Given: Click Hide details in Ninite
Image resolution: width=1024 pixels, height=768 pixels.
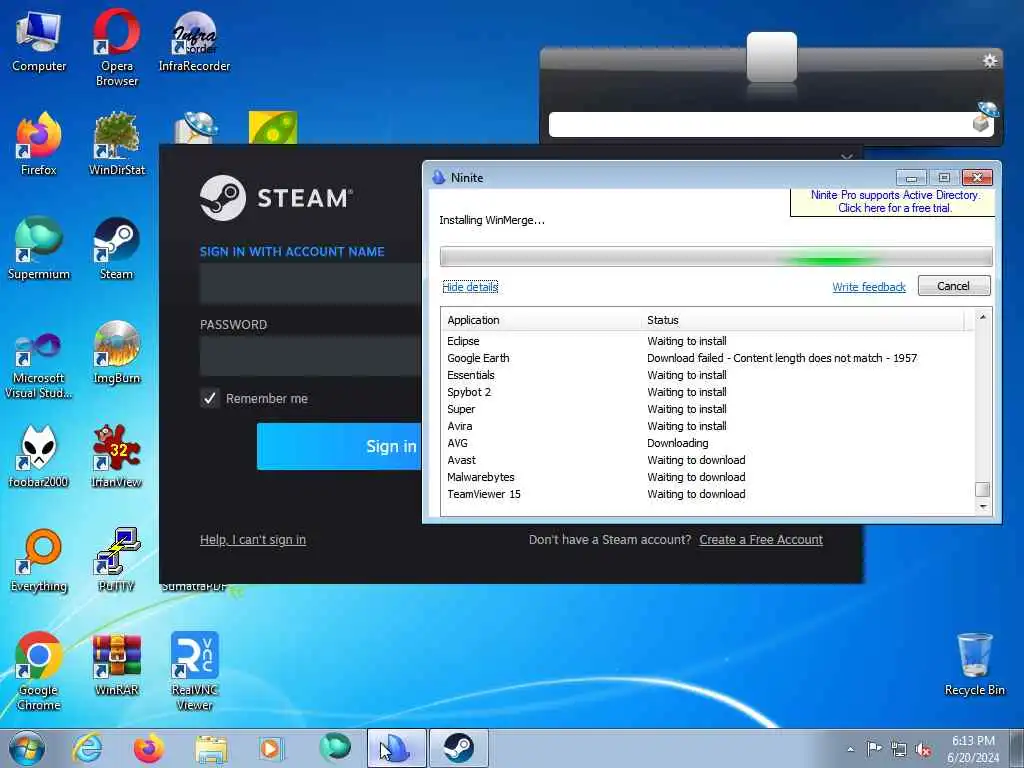Looking at the screenshot, I should point(470,287).
